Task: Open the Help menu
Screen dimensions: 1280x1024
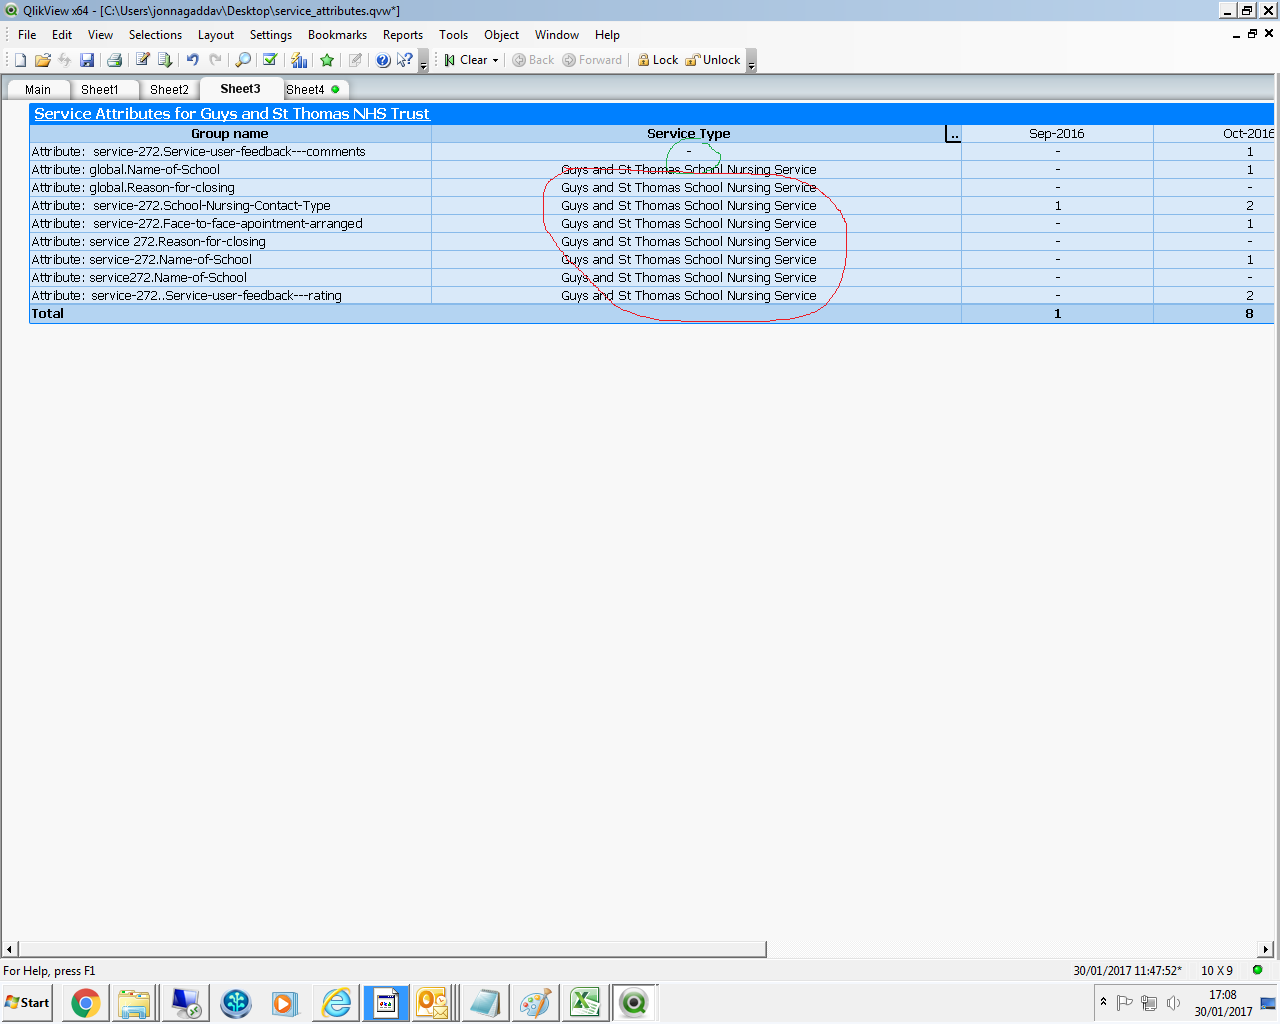Action: click(x=607, y=35)
